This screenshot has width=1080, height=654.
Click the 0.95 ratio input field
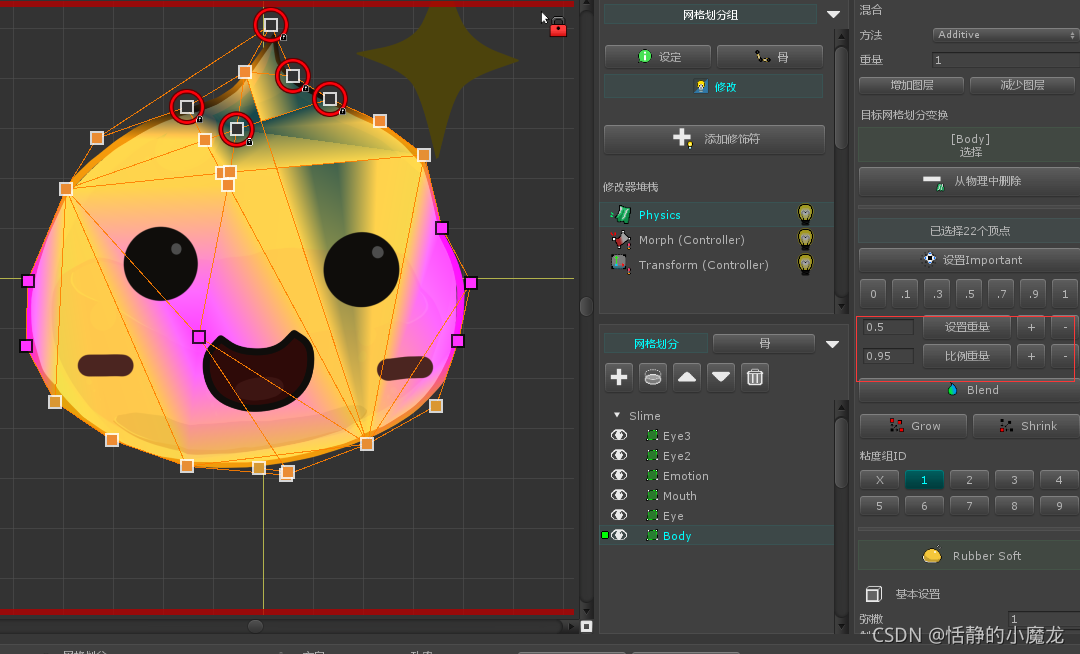click(889, 356)
